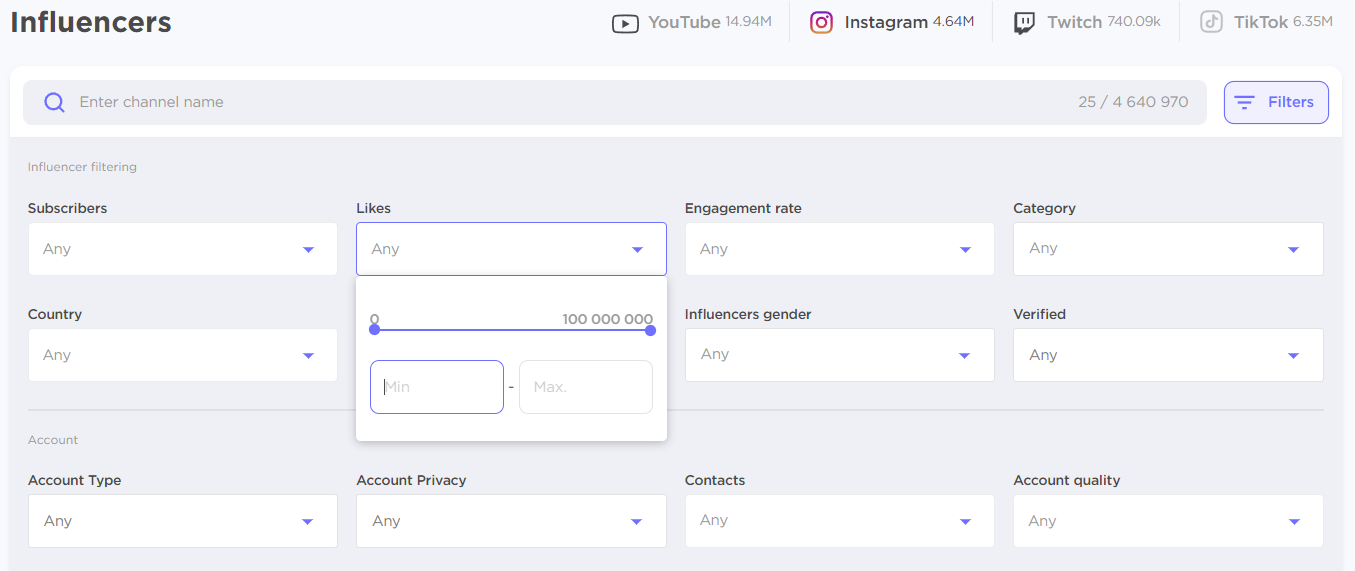Screen dimensions: 1355x571
Task: Expand the Country dropdown
Action: (182, 355)
